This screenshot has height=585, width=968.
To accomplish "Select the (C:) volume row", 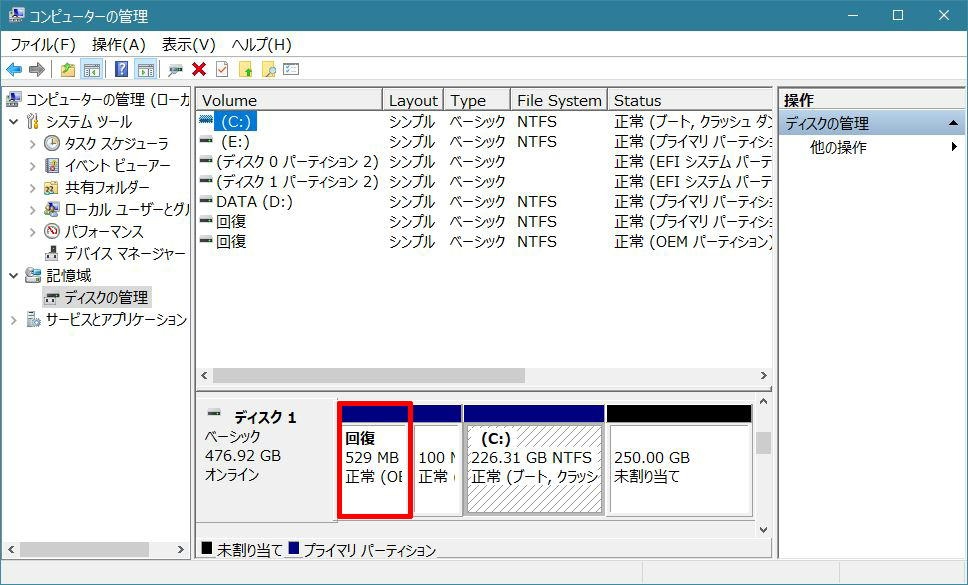I will coord(485,122).
